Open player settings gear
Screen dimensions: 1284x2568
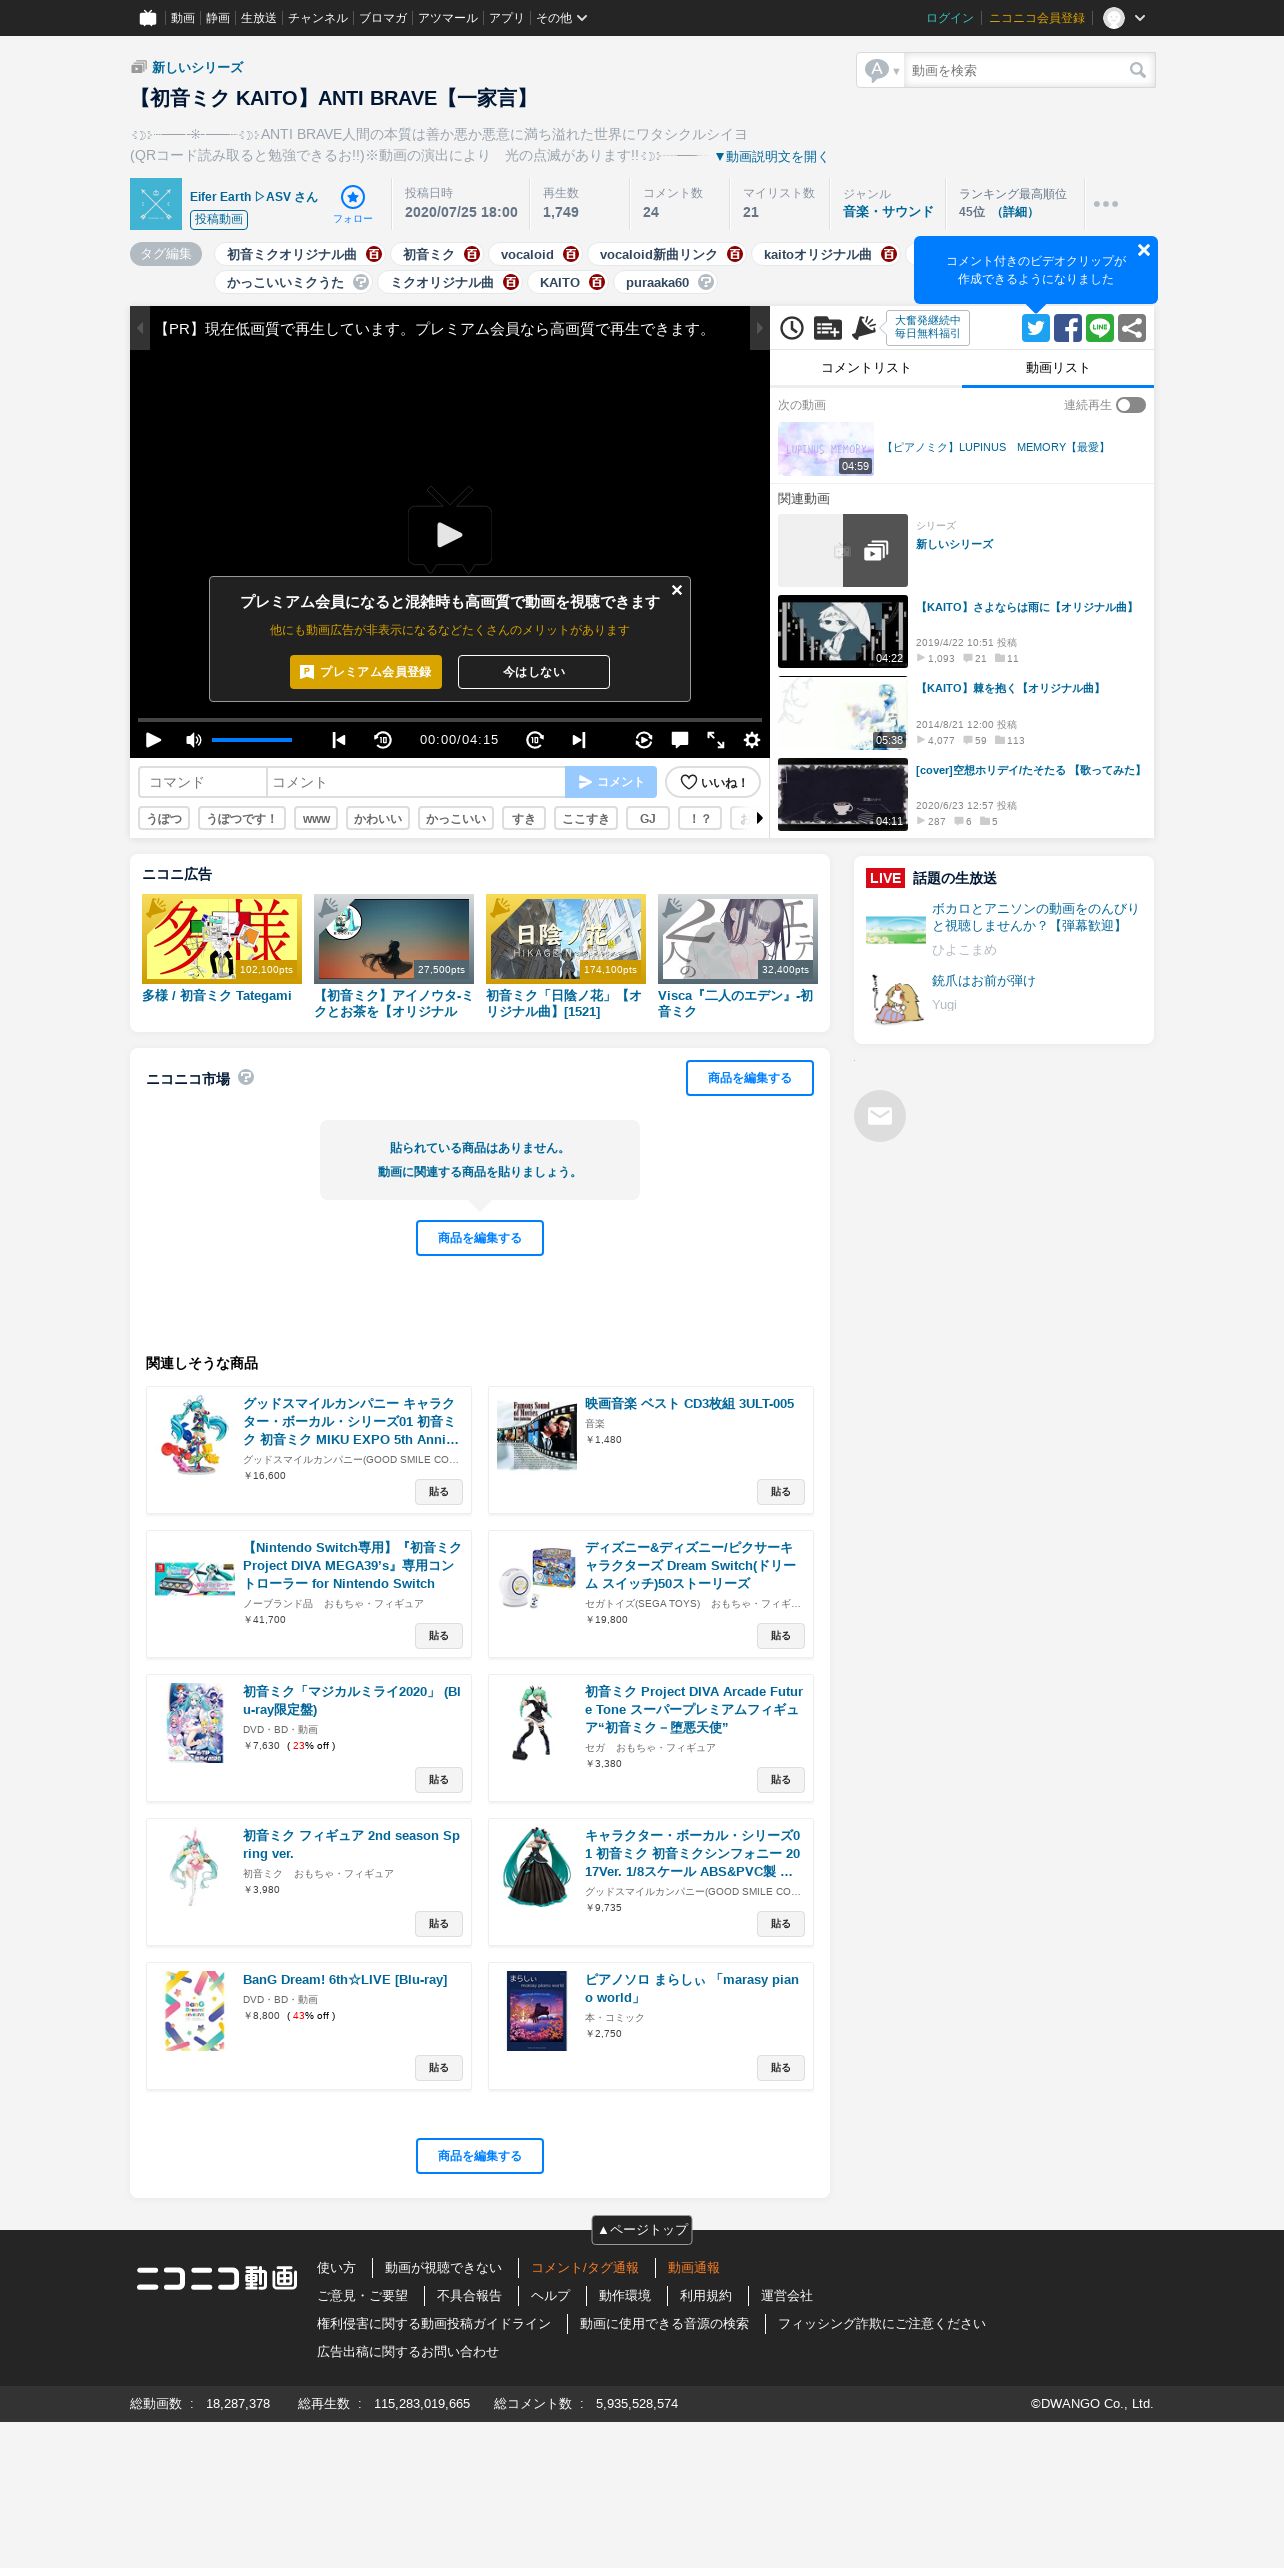tap(752, 740)
